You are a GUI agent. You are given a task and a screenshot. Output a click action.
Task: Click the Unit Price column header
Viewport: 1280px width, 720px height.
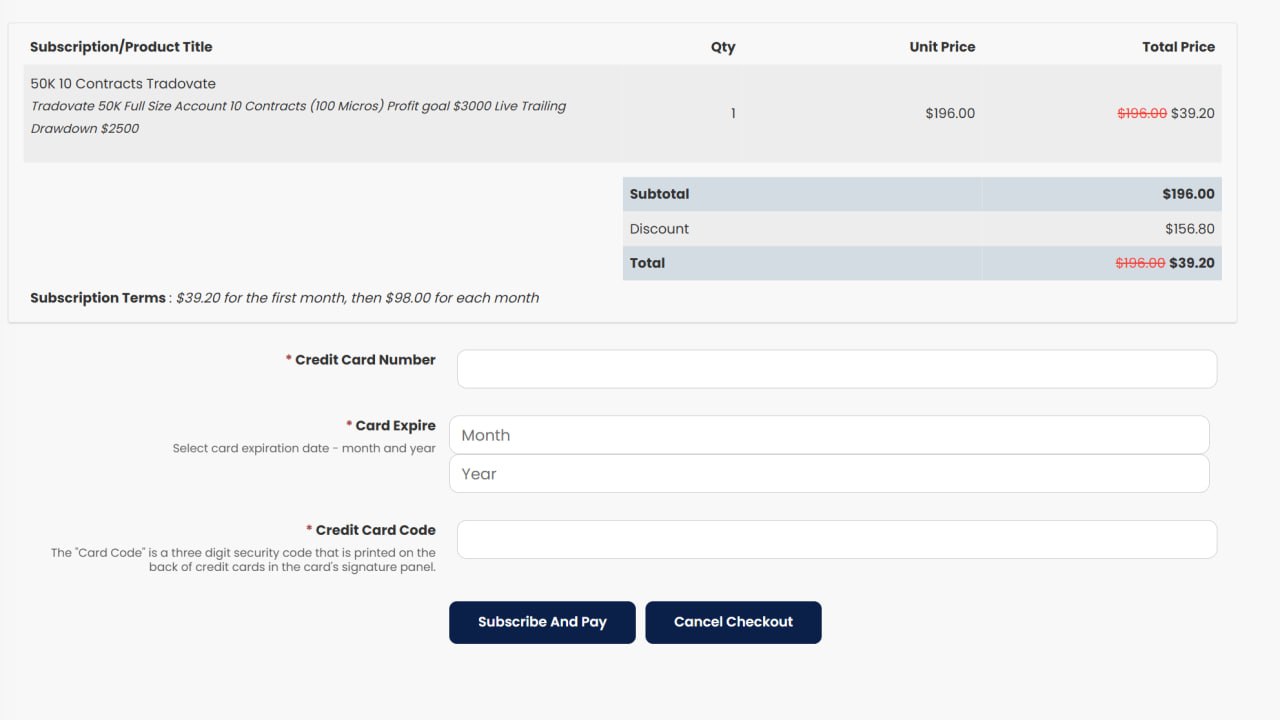click(941, 46)
